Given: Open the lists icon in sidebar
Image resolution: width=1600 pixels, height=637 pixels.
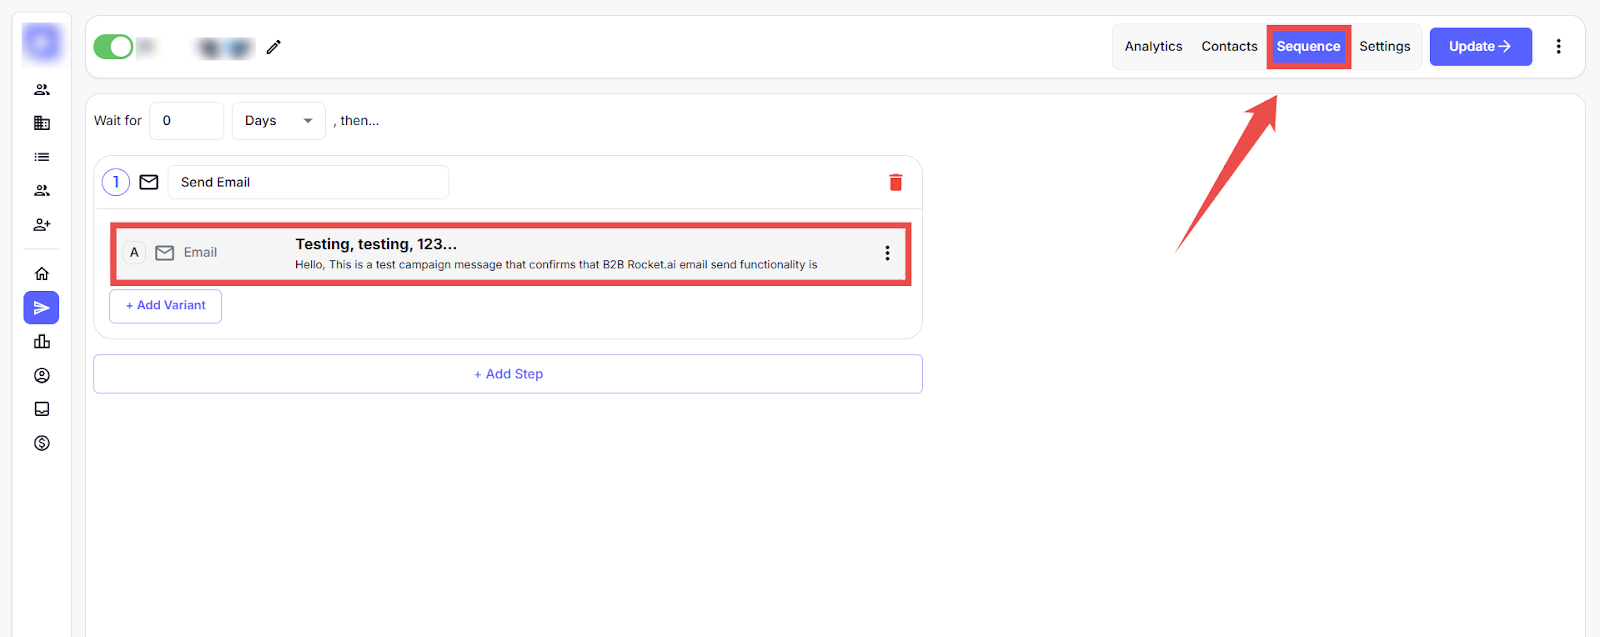Looking at the screenshot, I should tap(42, 157).
